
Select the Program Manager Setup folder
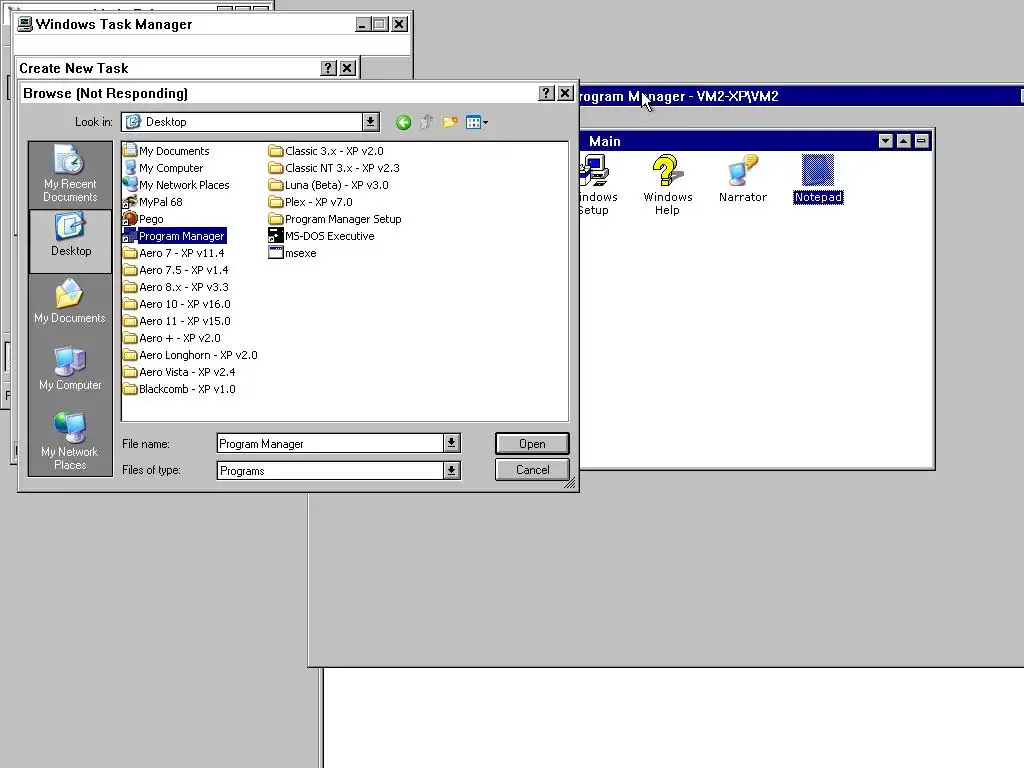pyautogui.click(x=335, y=219)
